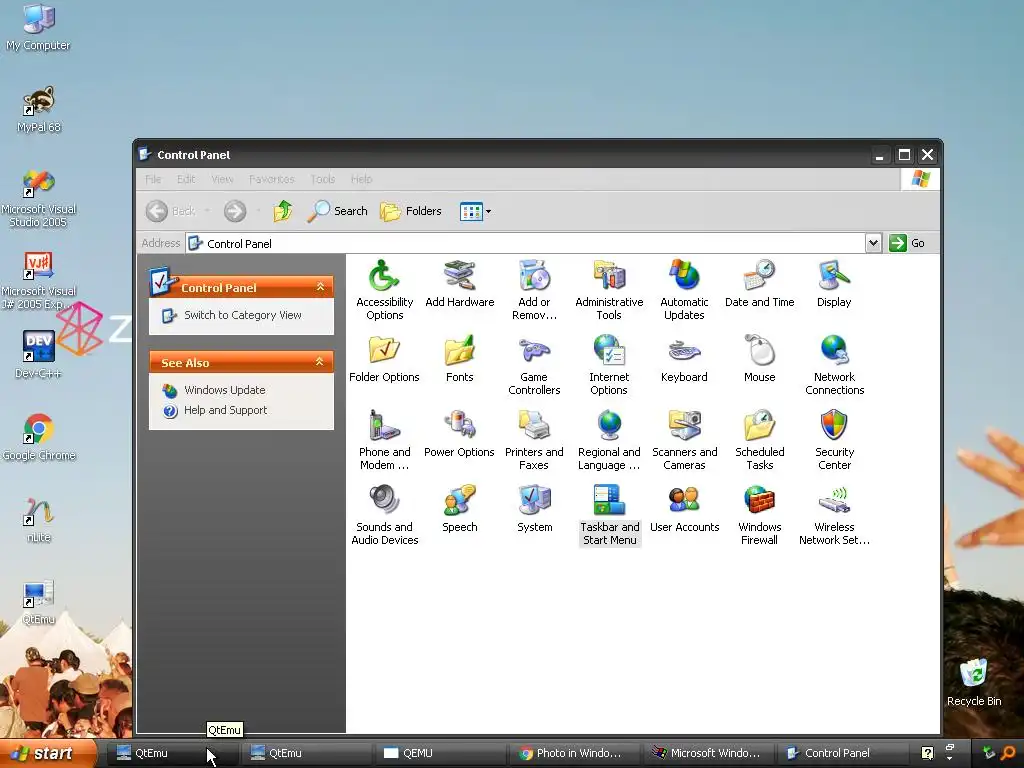Open Administrative Tools icon
This screenshot has height=768, width=1024.
click(x=609, y=289)
